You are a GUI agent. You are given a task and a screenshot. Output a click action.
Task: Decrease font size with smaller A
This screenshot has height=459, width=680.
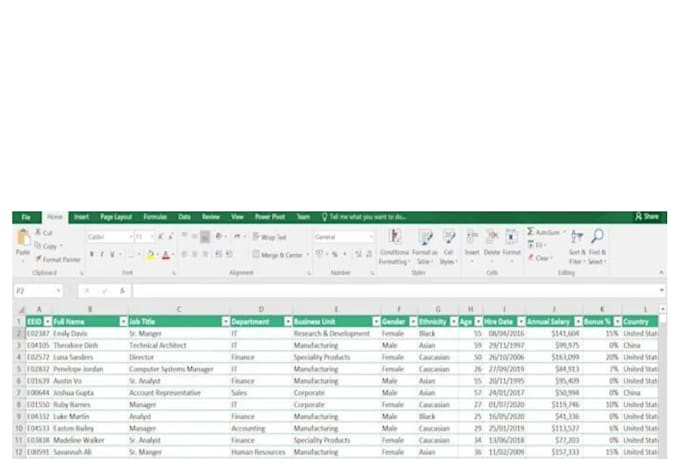(x=171, y=237)
